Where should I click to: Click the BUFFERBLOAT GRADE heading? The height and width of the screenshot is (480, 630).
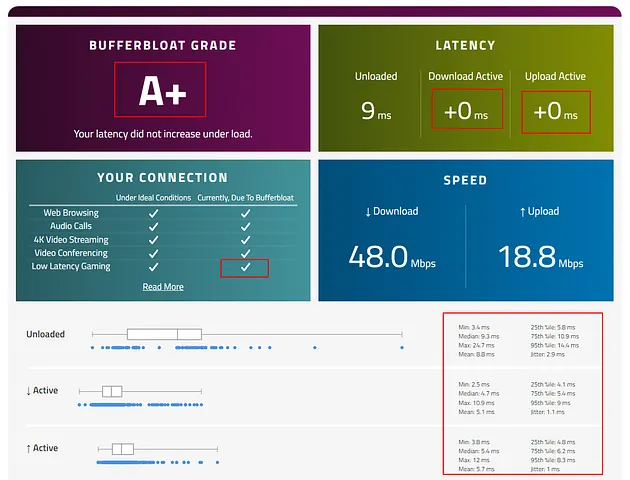tap(163, 45)
